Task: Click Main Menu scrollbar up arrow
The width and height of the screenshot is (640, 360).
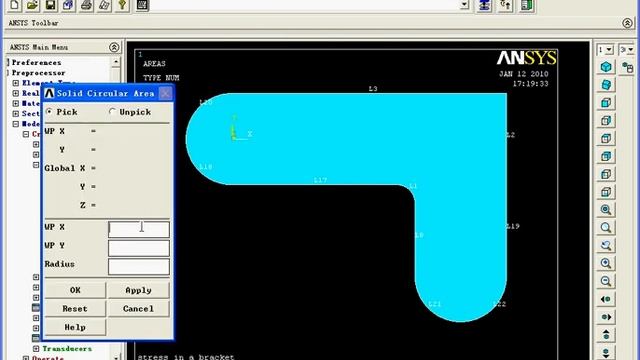Action: (116, 62)
